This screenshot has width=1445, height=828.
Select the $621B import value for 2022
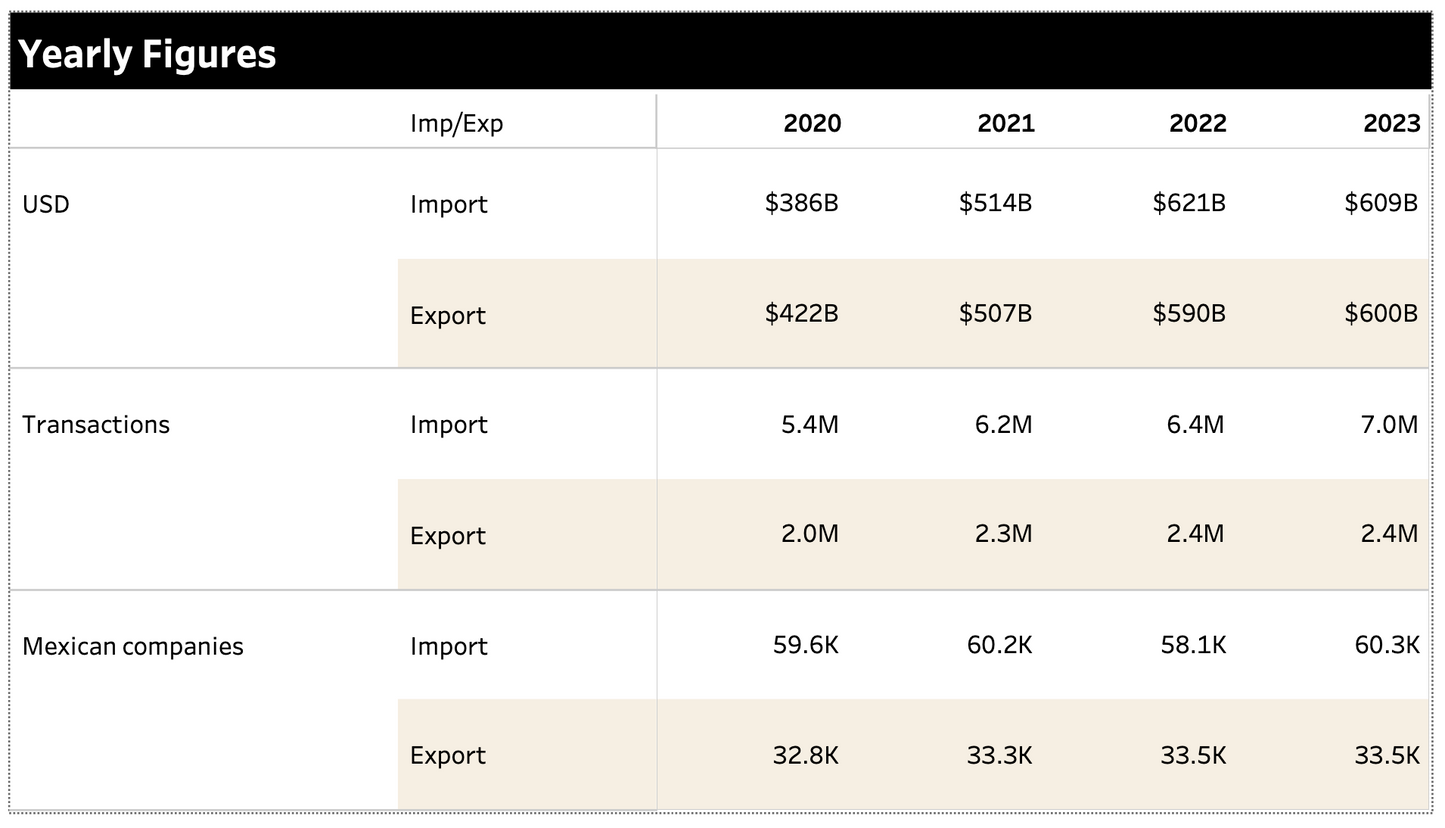click(1188, 203)
